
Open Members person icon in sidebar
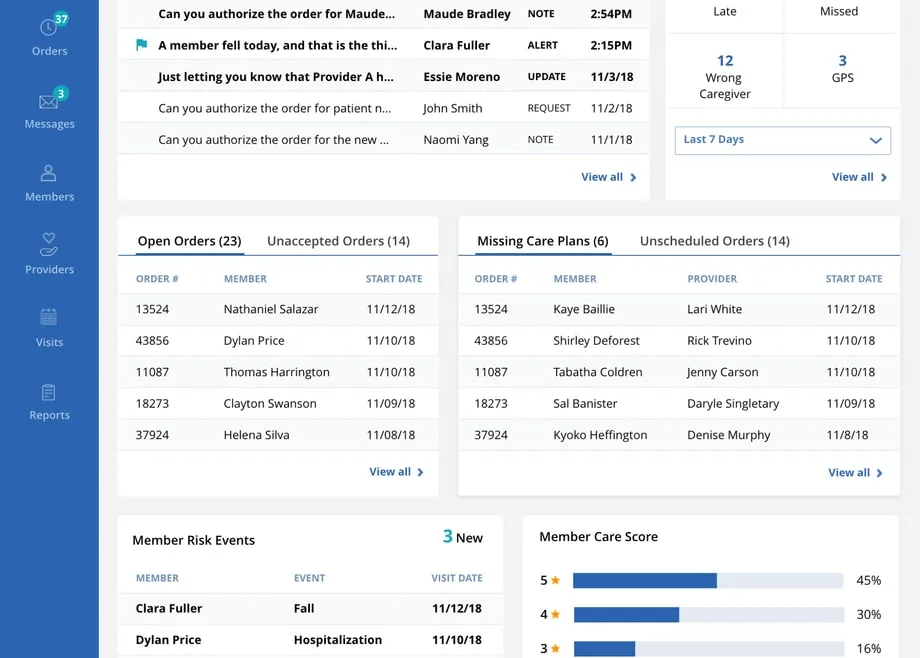click(x=49, y=173)
